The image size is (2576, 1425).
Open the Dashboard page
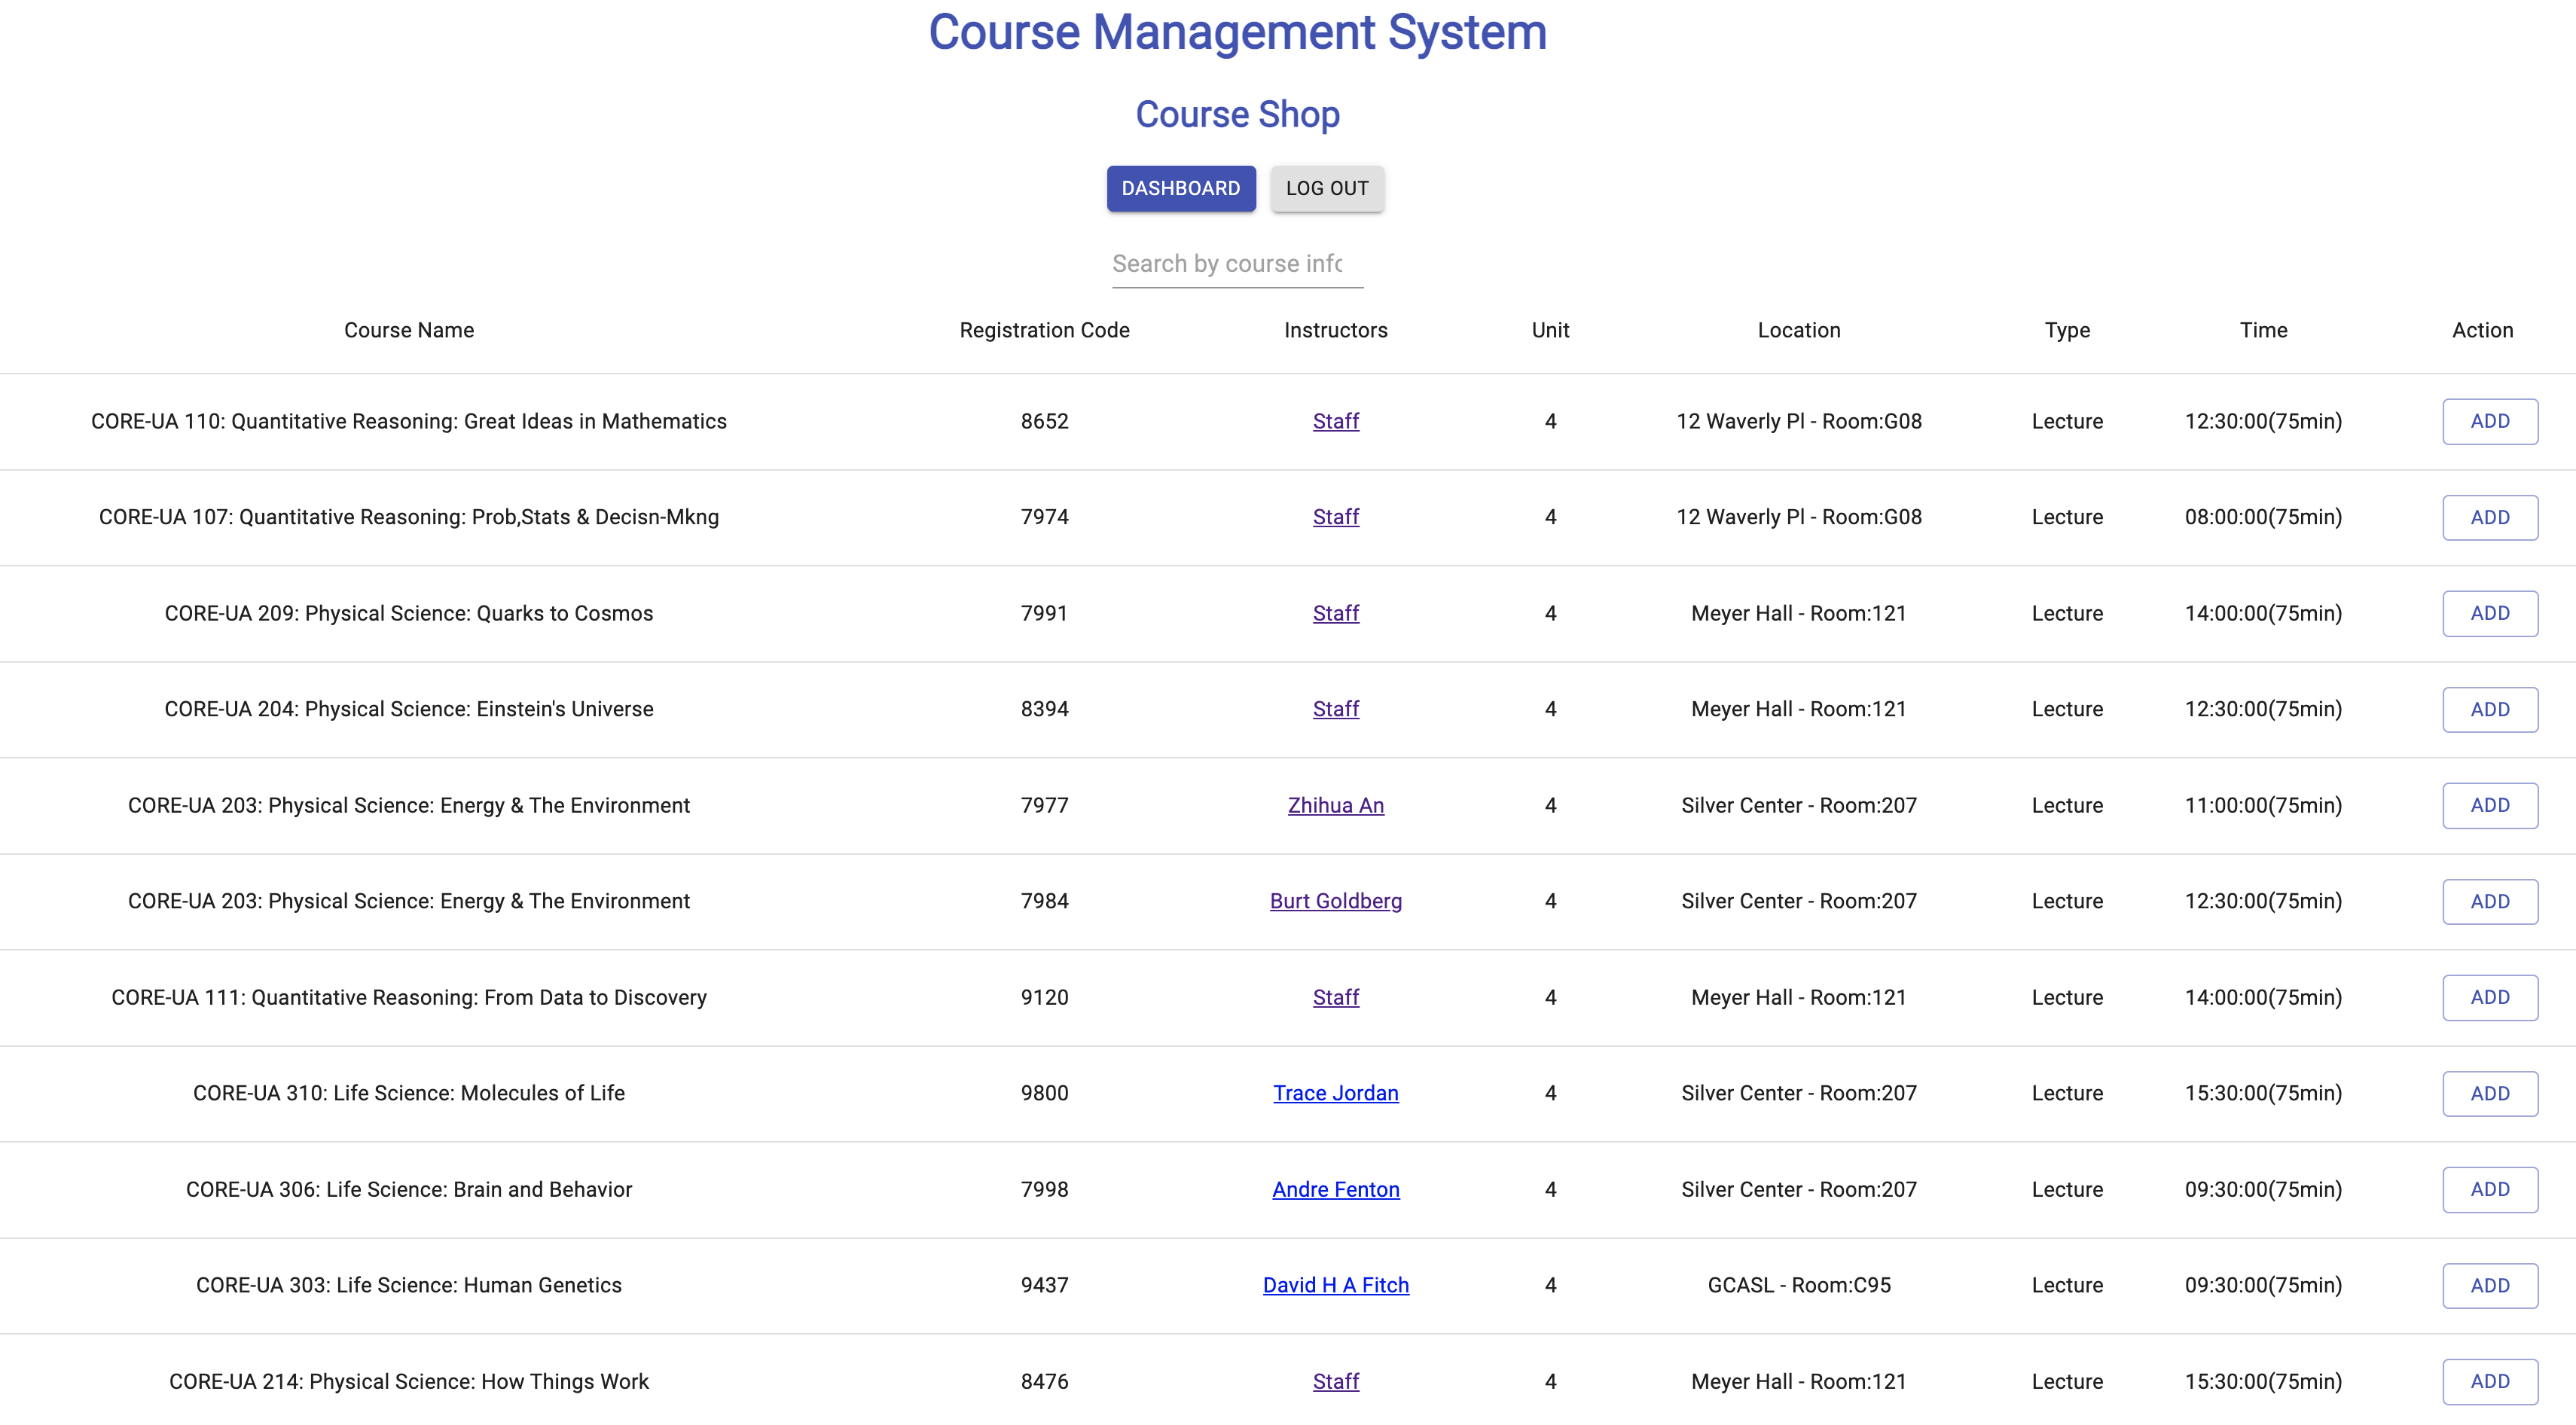click(1180, 188)
